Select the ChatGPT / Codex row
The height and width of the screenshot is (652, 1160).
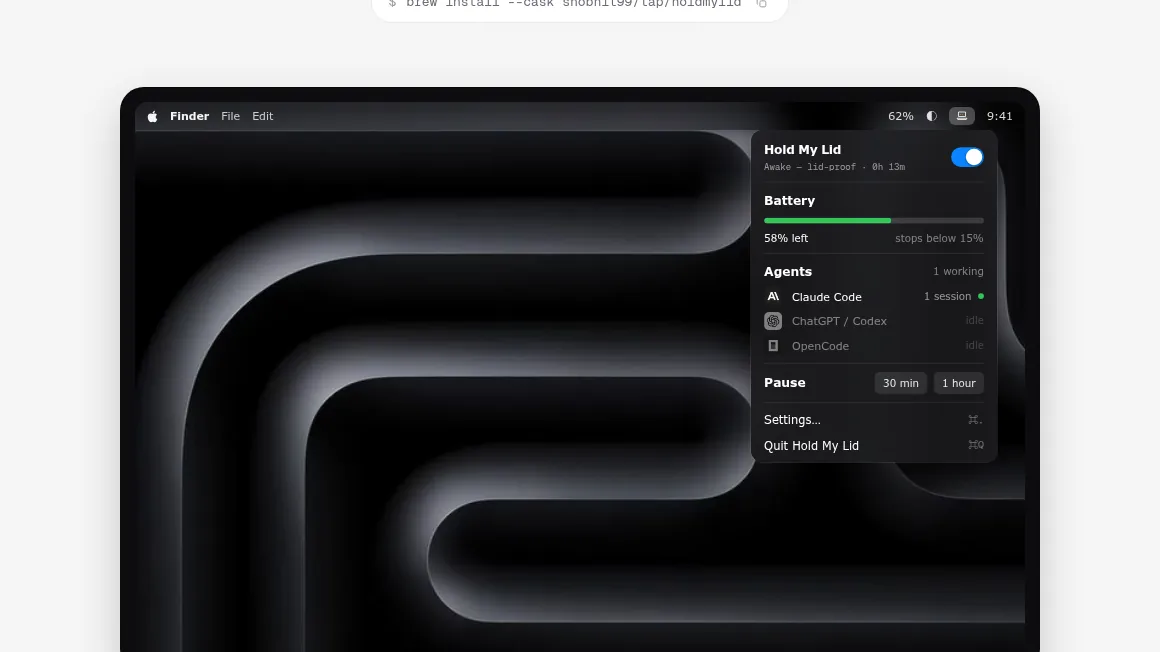874,321
